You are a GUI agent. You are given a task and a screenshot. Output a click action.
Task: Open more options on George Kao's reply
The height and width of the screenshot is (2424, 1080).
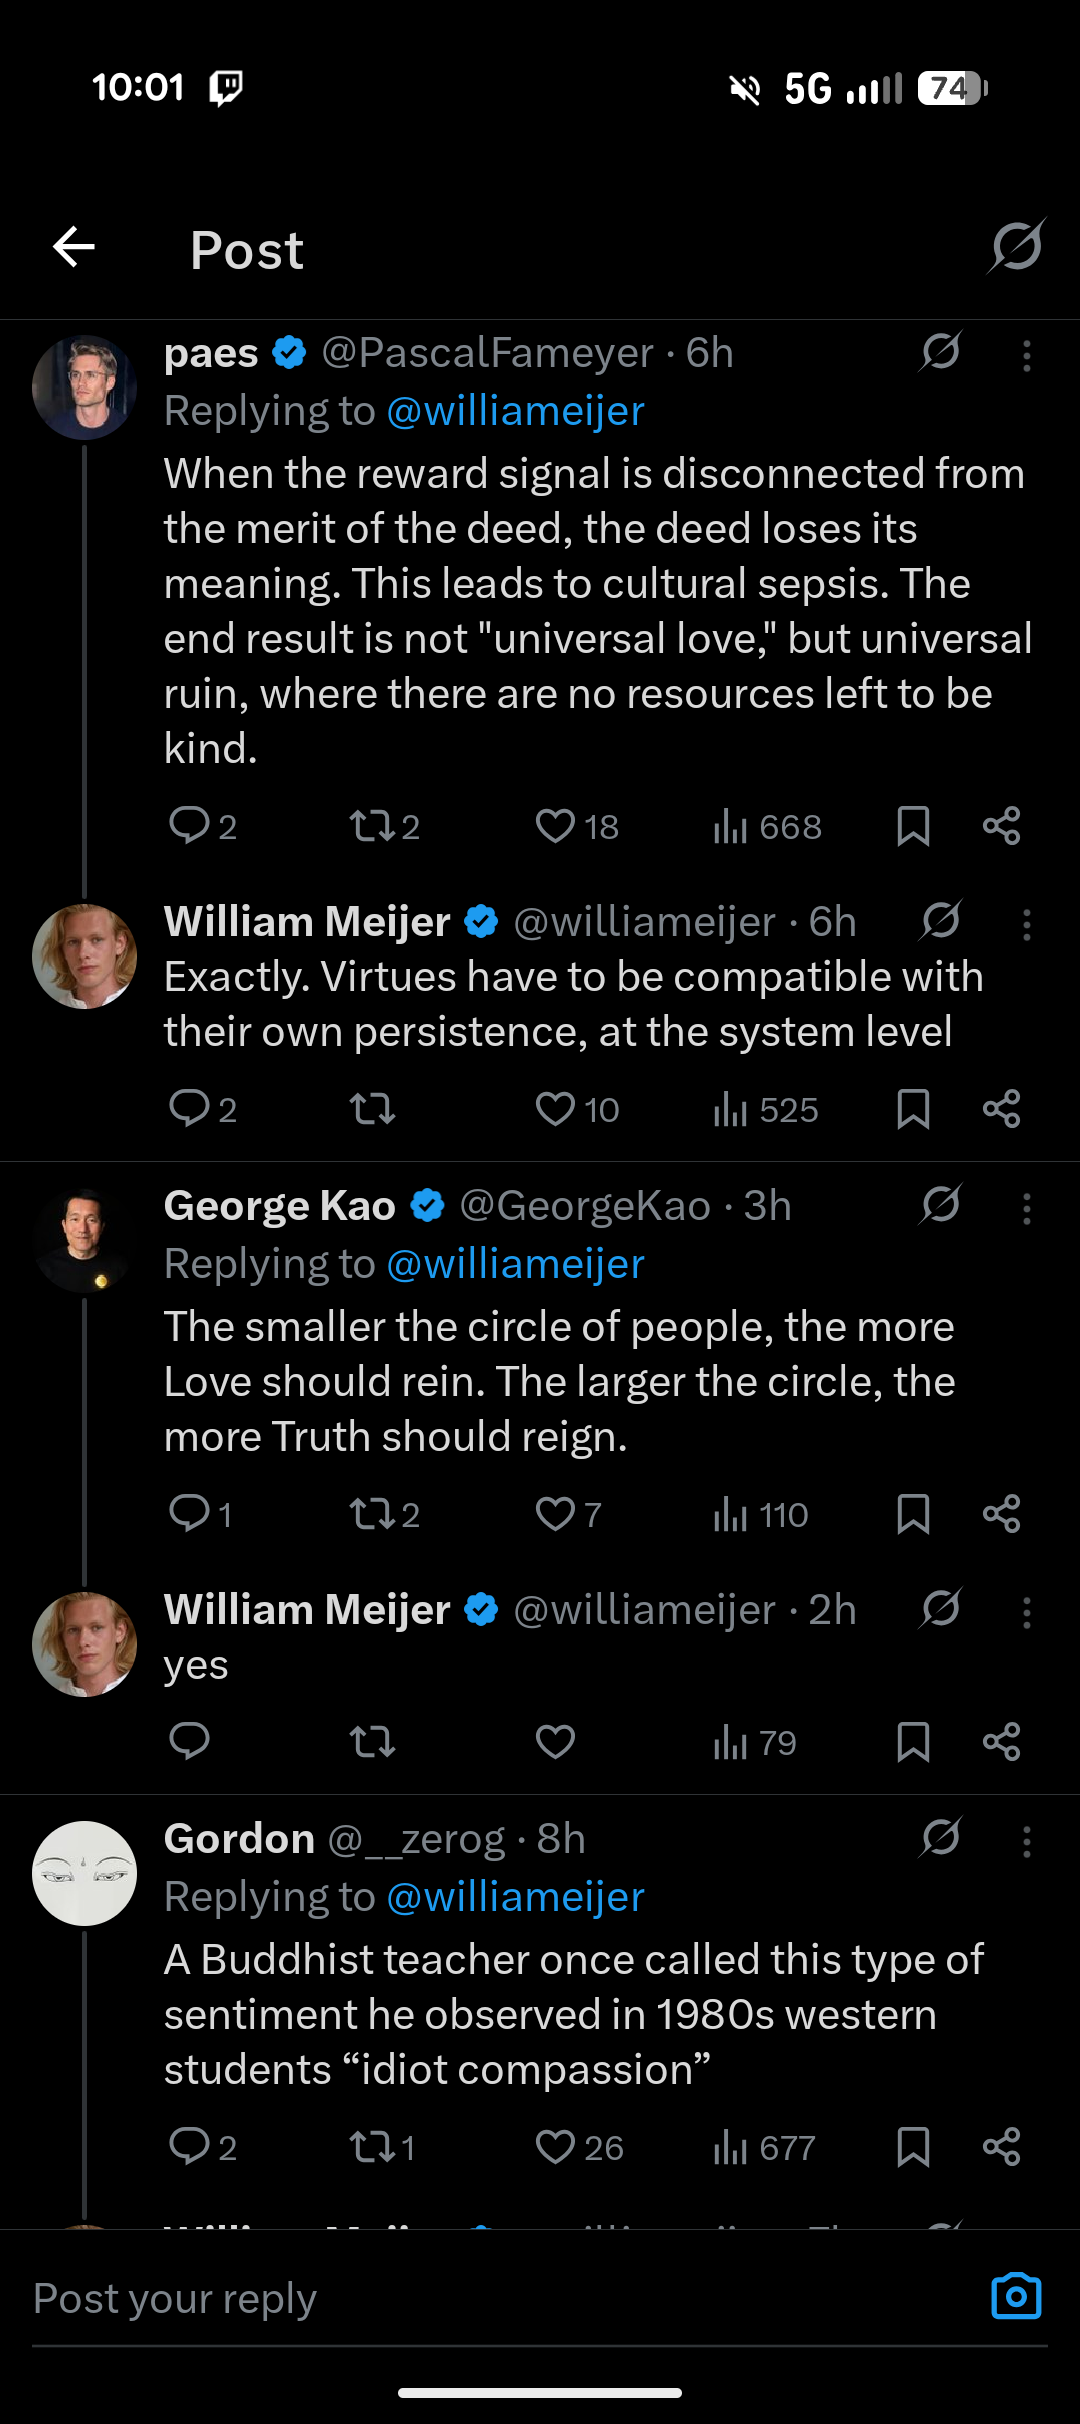[x=1026, y=1209]
